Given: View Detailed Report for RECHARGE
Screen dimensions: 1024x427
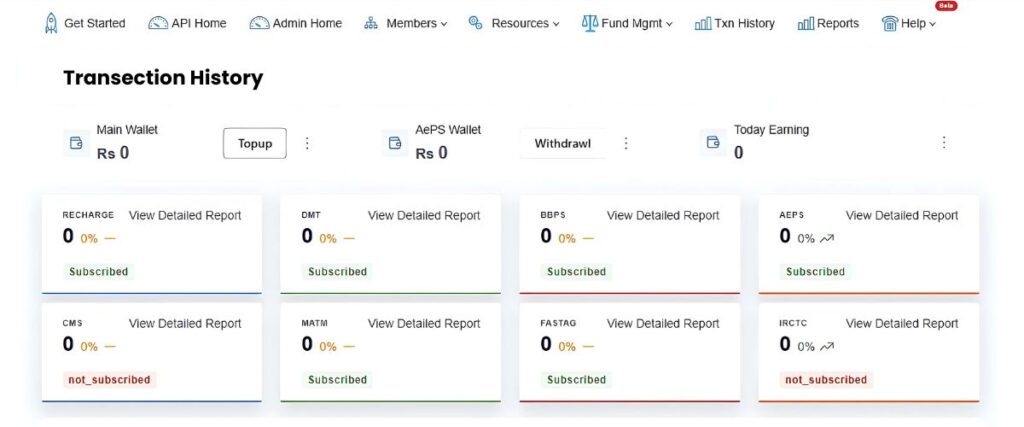Looking at the screenshot, I should tap(185, 215).
